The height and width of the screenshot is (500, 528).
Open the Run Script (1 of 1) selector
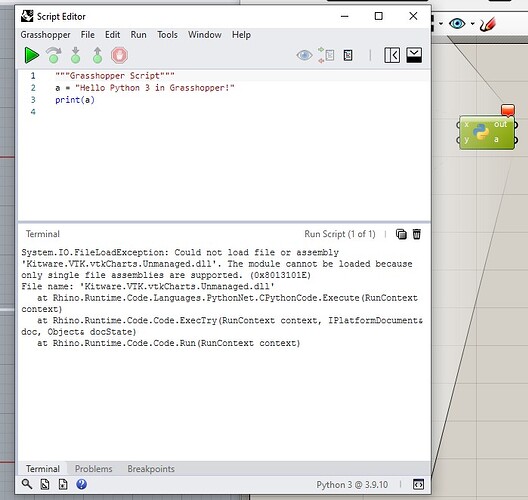pos(340,234)
